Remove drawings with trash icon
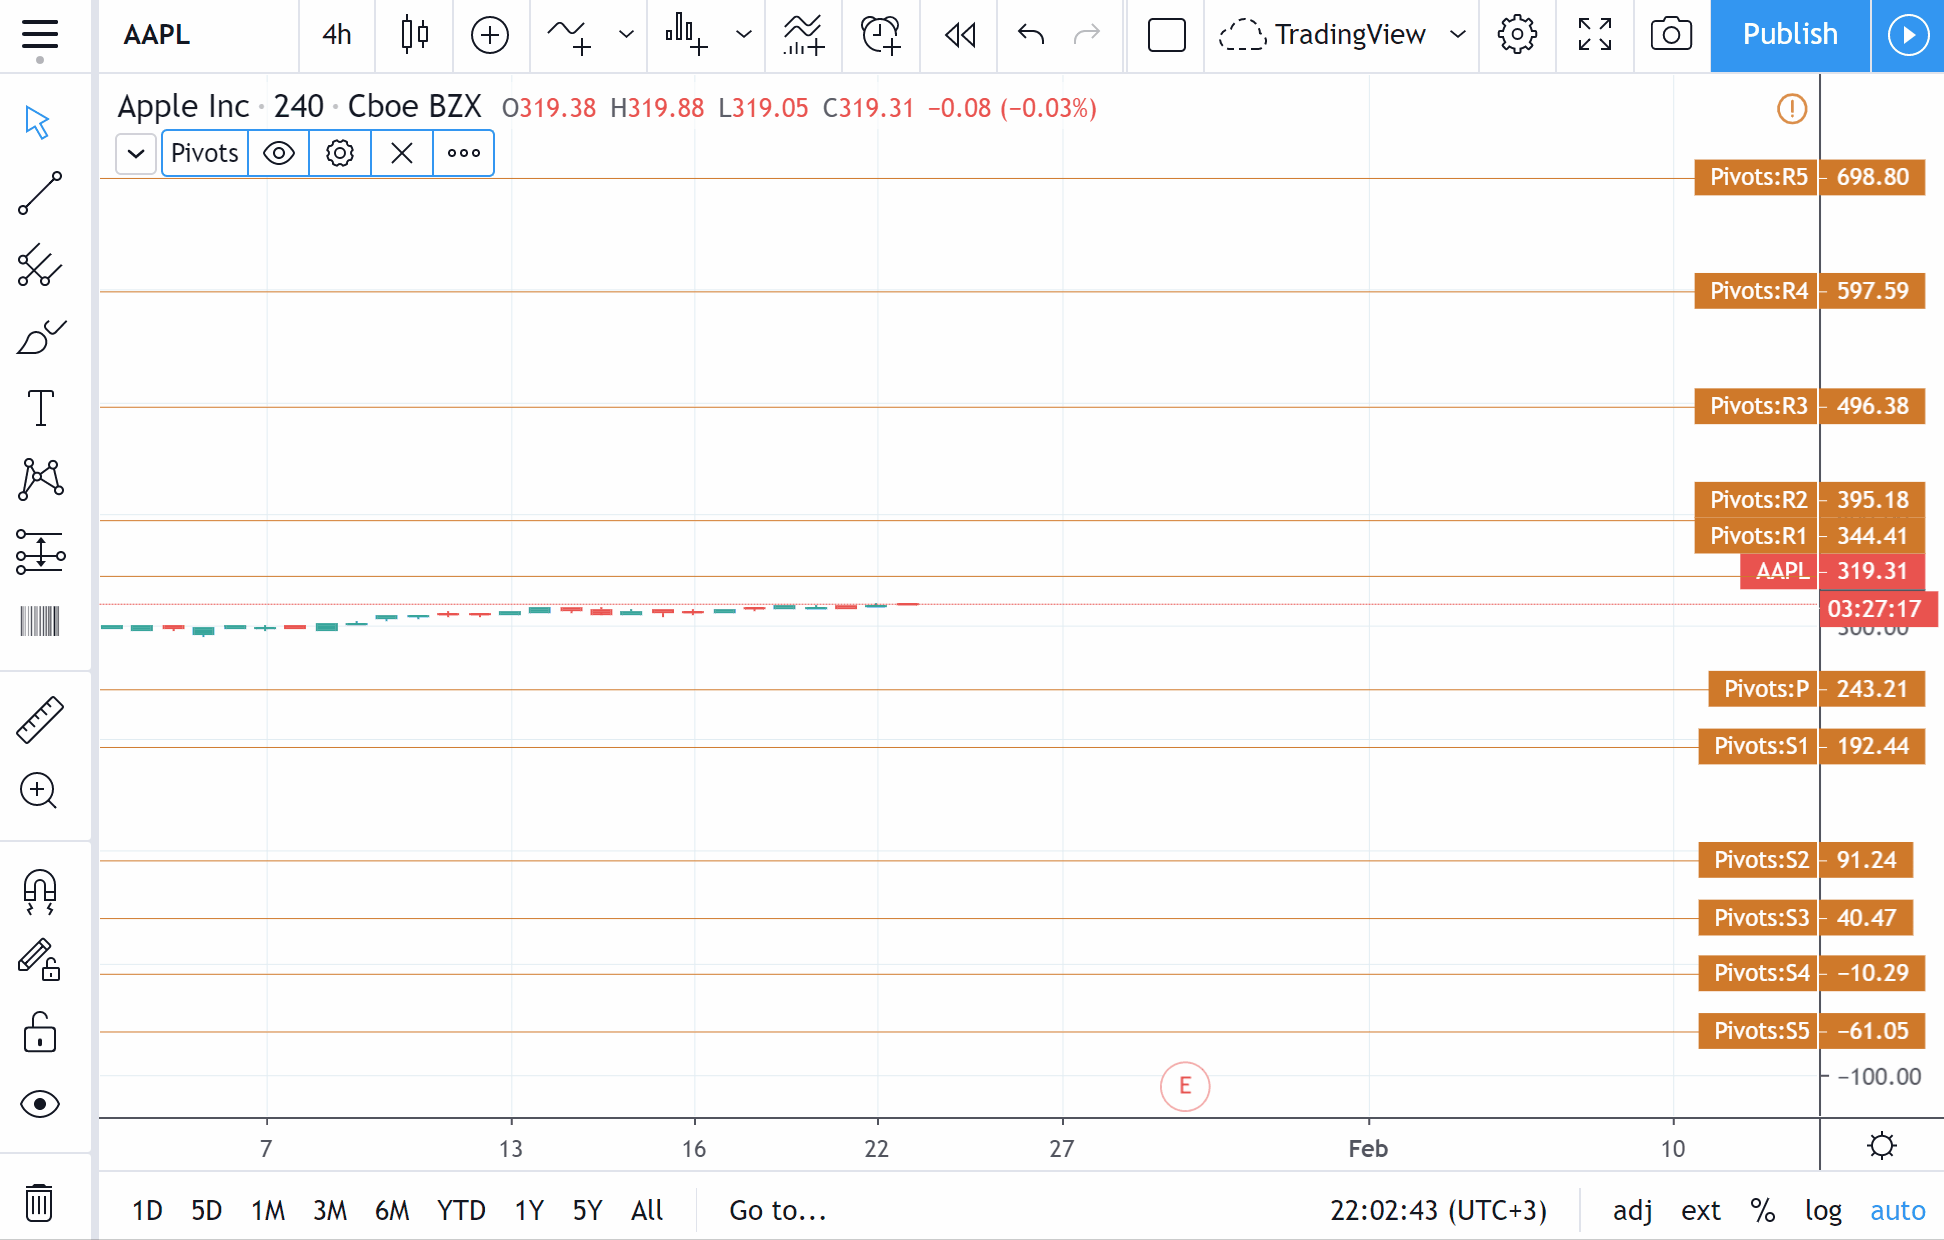Viewport: 1944px width, 1240px height. pos(40,1202)
